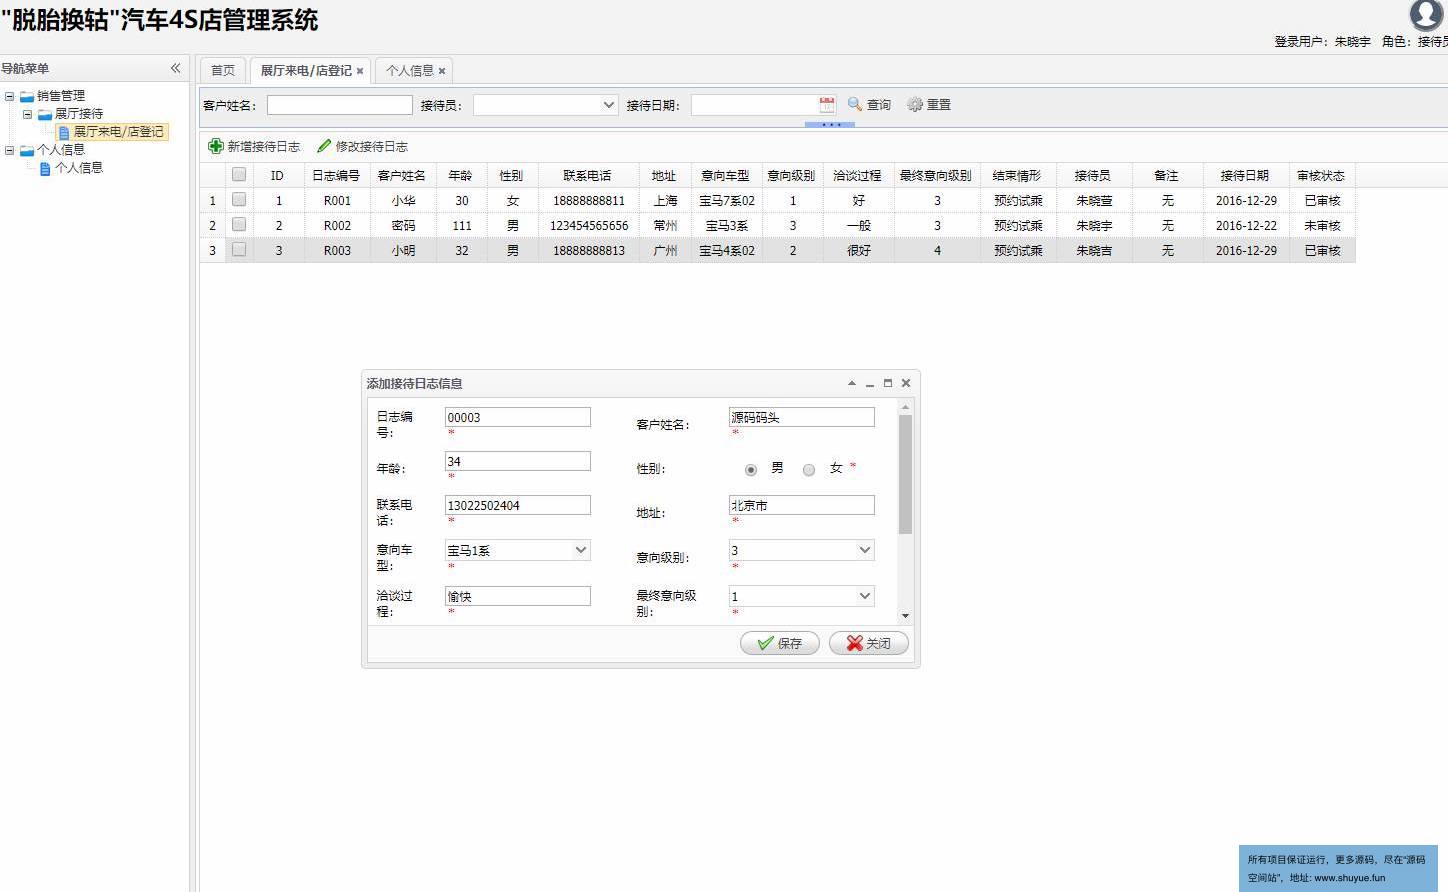
Task: Click the green plus 新增接待日志 icon
Action: point(215,146)
